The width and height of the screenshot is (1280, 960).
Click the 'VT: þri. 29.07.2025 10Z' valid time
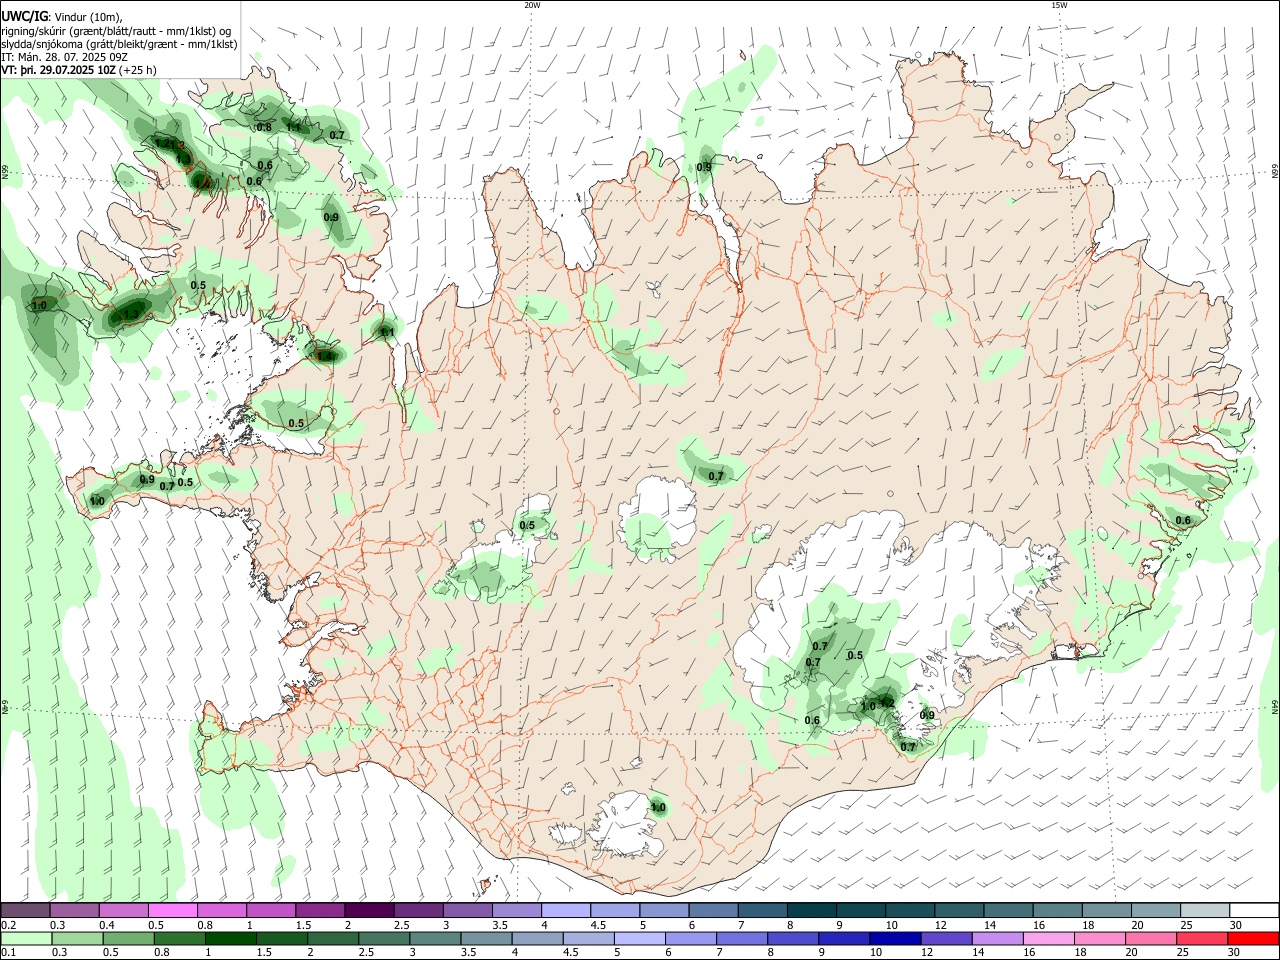click(x=58, y=71)
